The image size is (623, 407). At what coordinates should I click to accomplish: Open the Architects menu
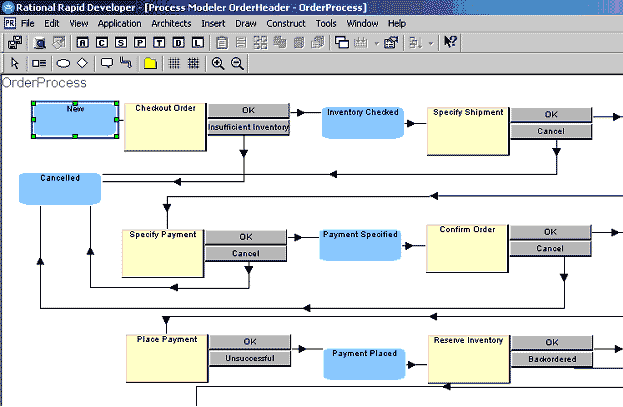pyautogui.click(x=171, y=22)
